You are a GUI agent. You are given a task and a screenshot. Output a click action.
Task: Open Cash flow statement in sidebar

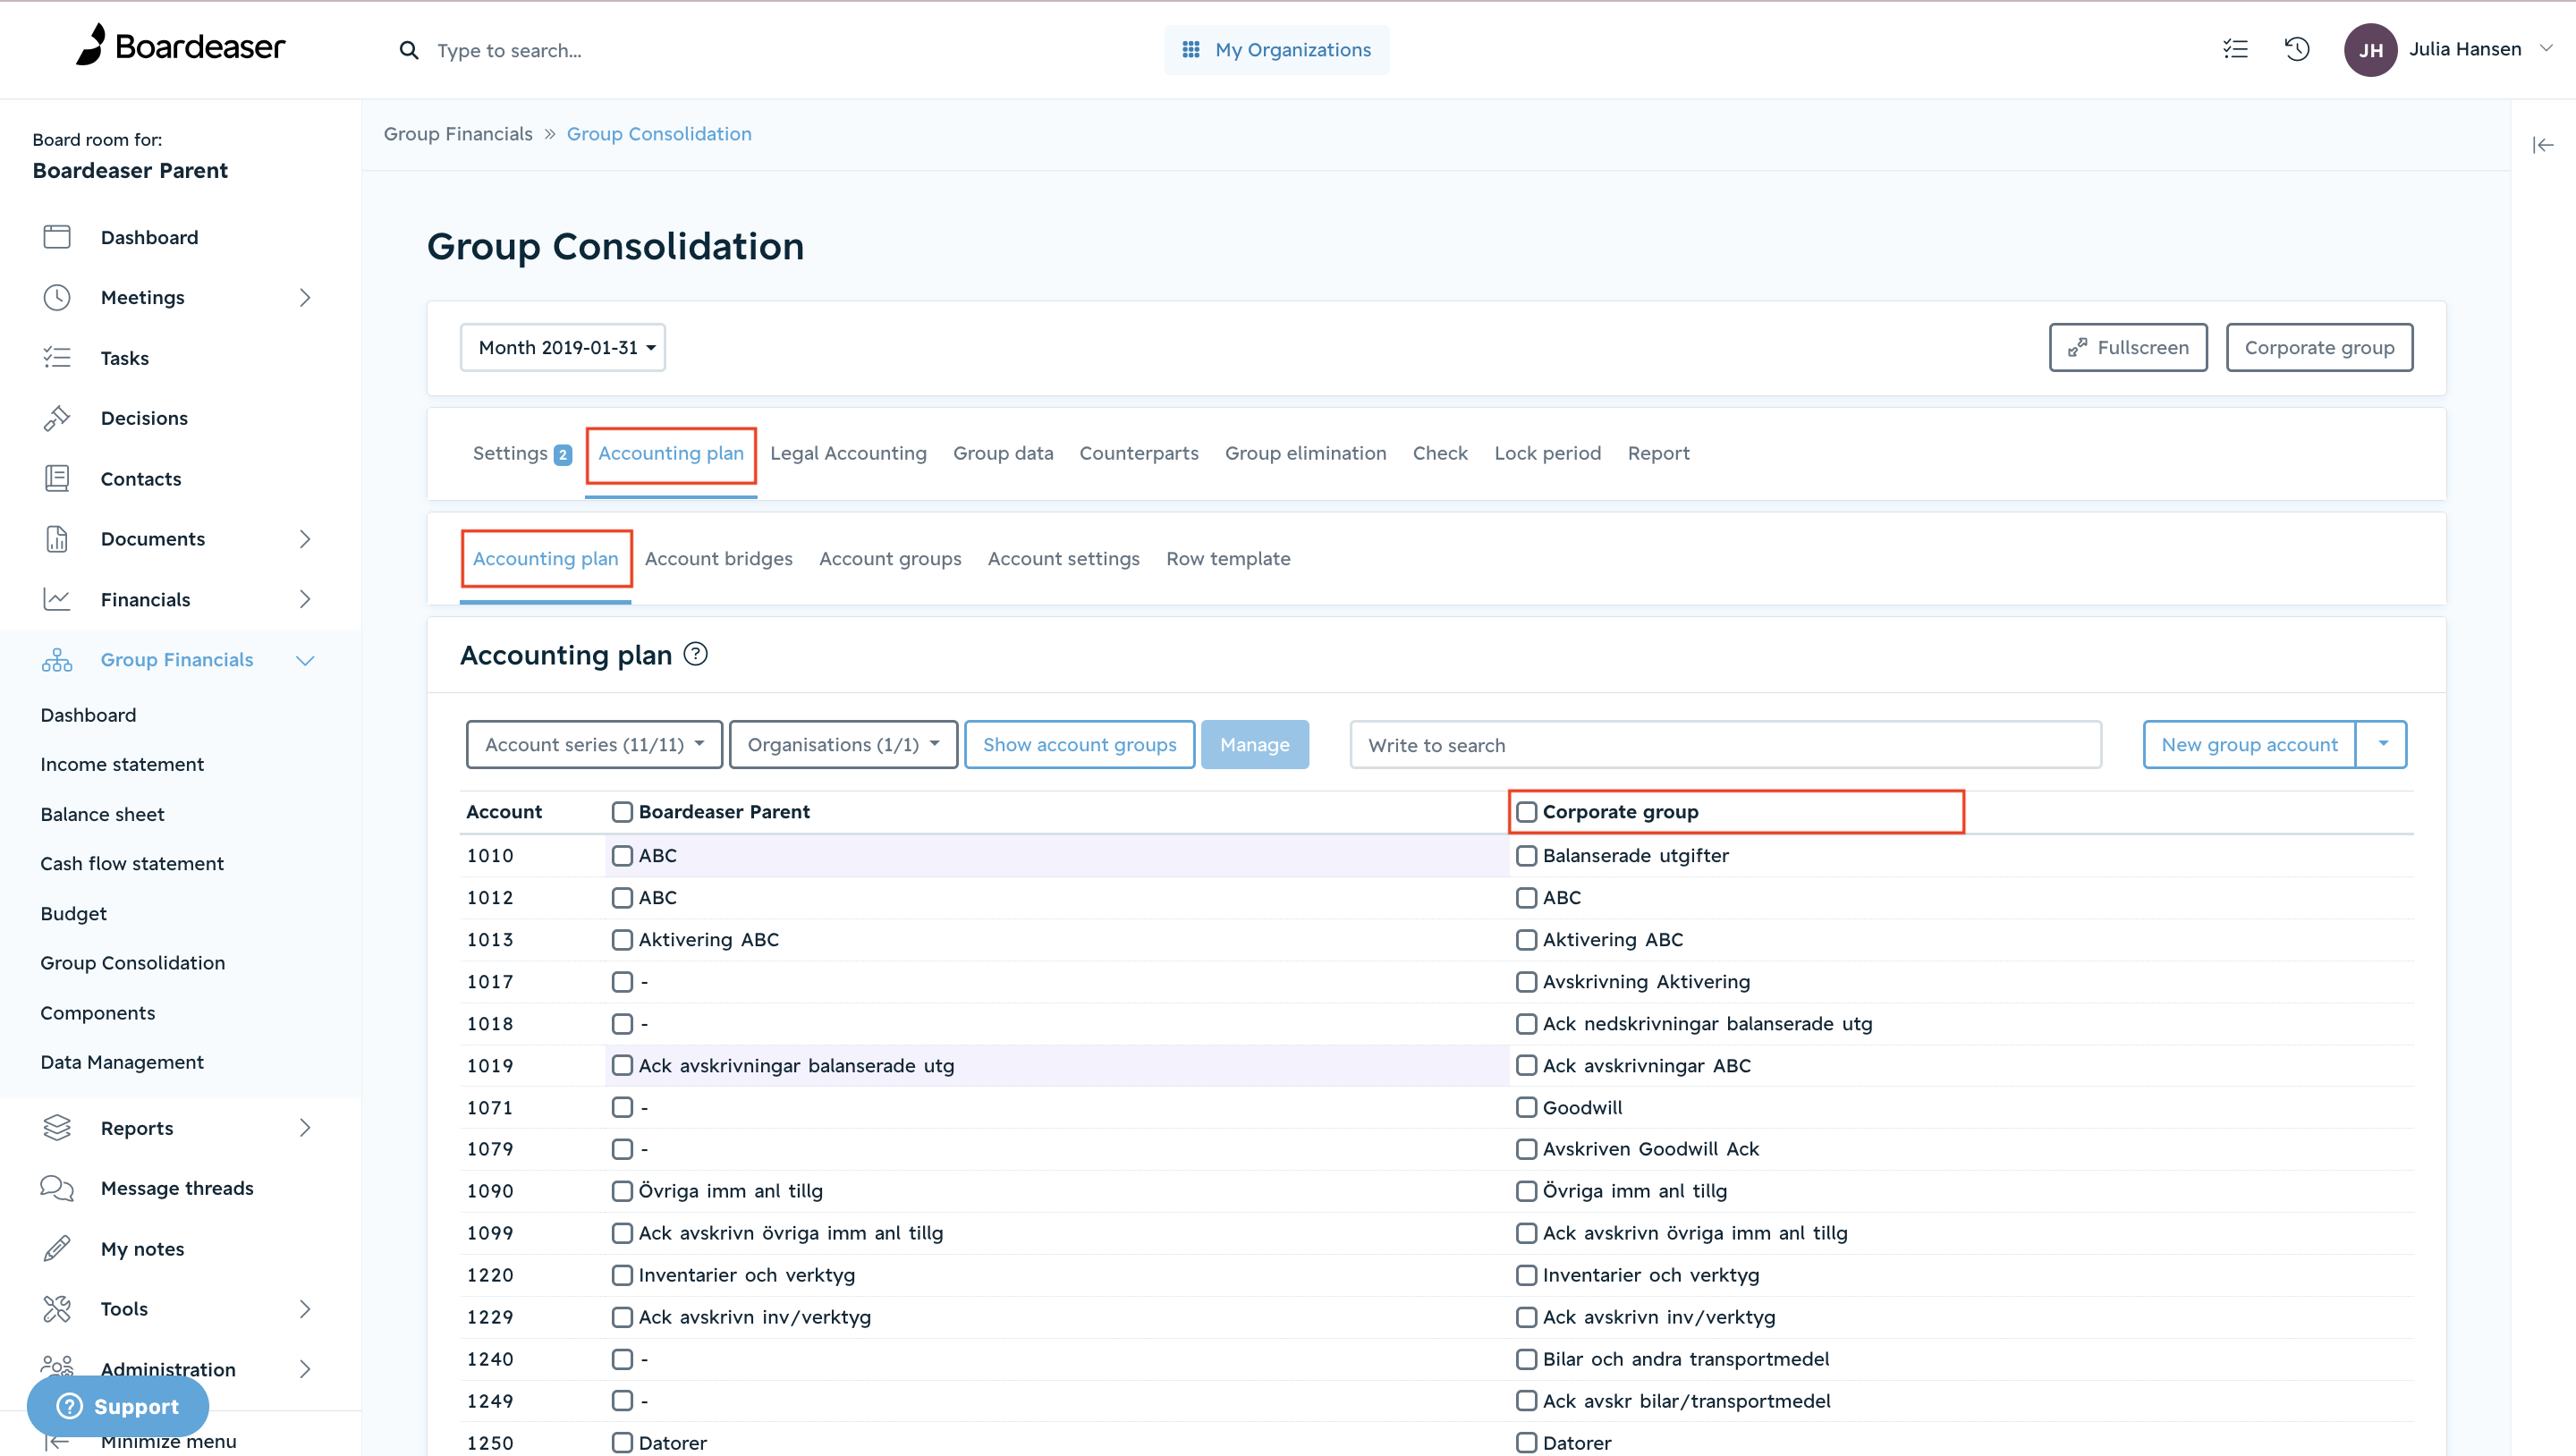click(132, 863)
